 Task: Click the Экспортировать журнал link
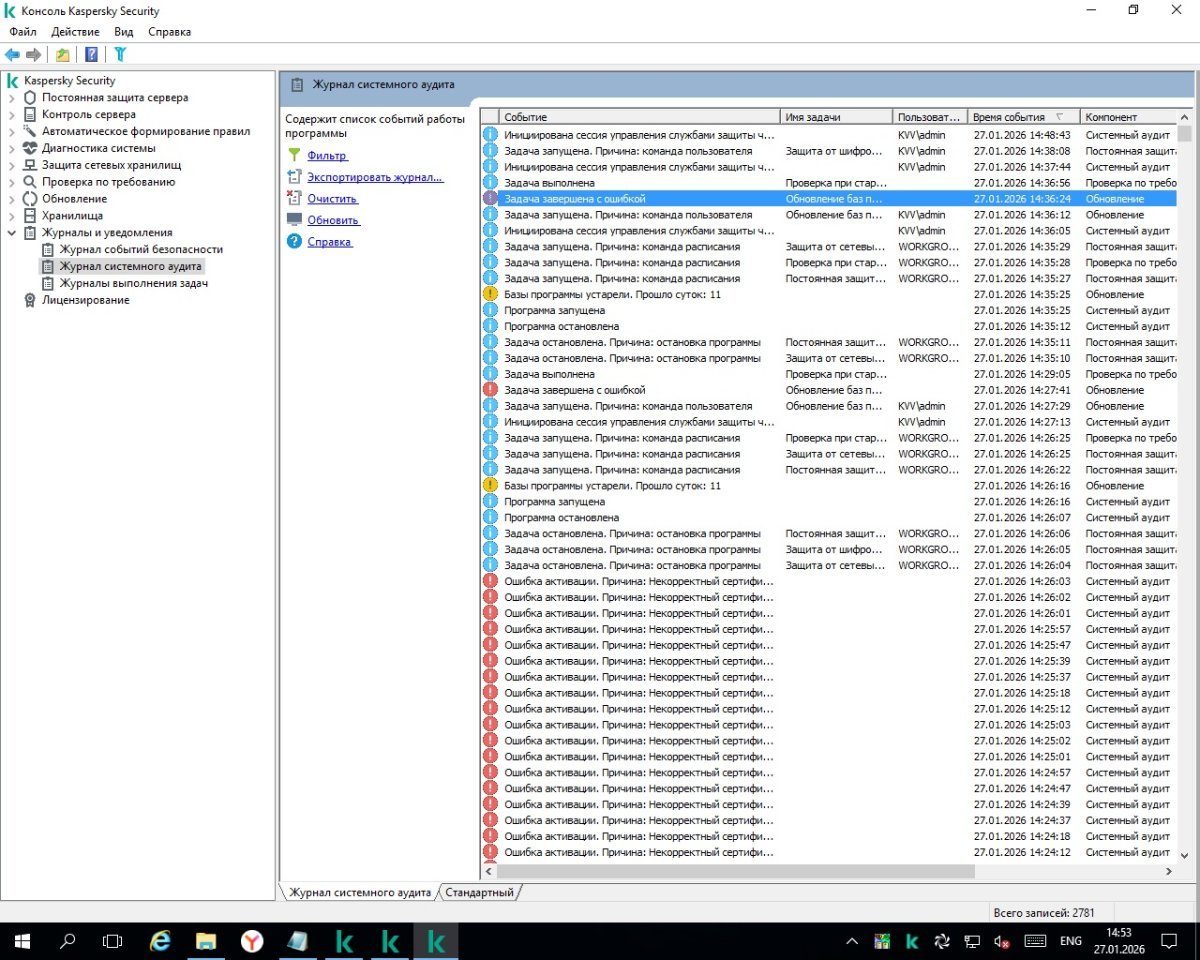(375, 178)
